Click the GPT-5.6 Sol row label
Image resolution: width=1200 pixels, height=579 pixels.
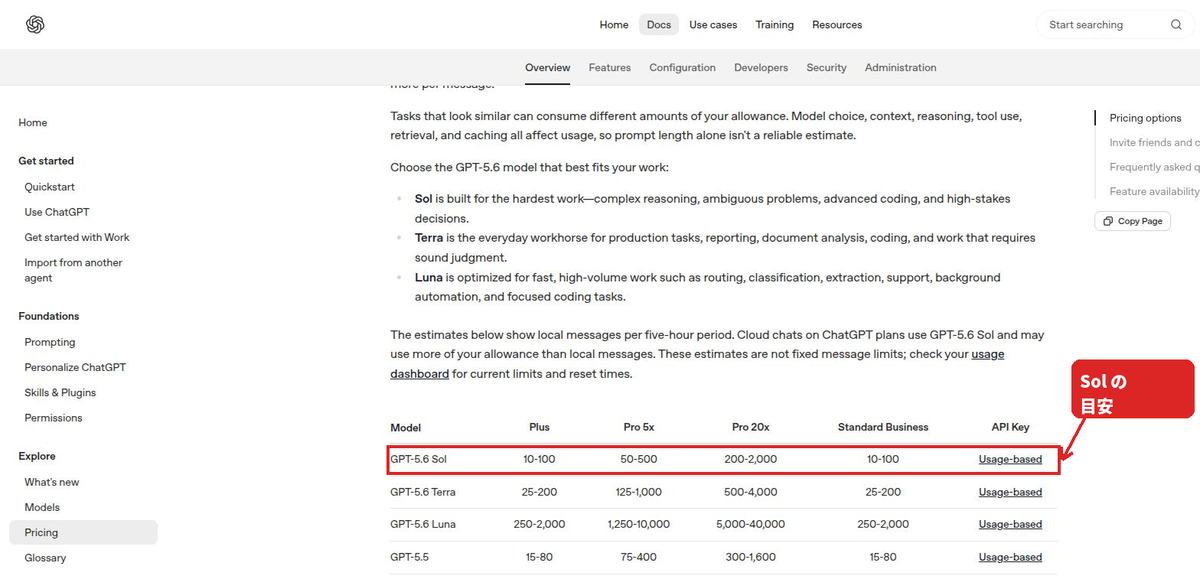pos(419,460)
